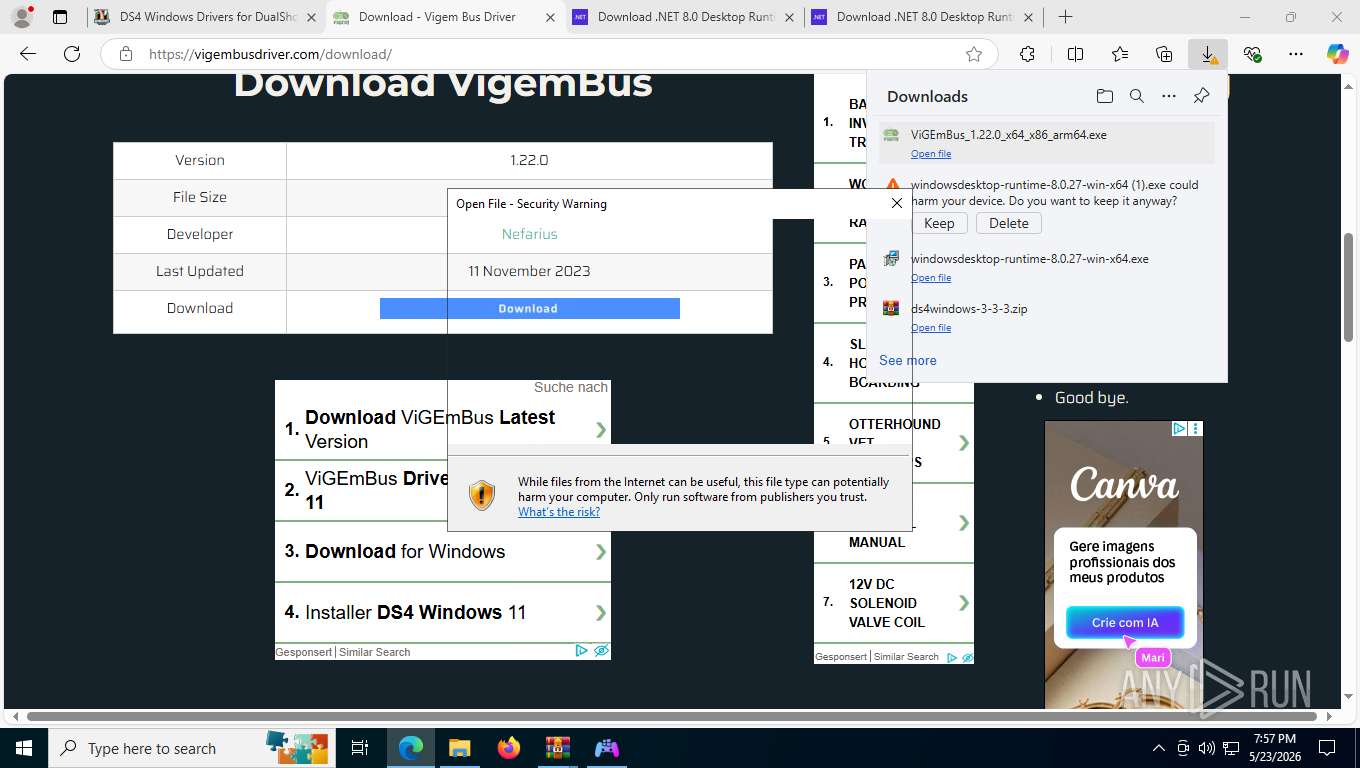This screenshot has width=1360, height=768.
Task: Switch to DS4 Windows Drivers tab
Action: pyautogui.click(x=204, y=17)
